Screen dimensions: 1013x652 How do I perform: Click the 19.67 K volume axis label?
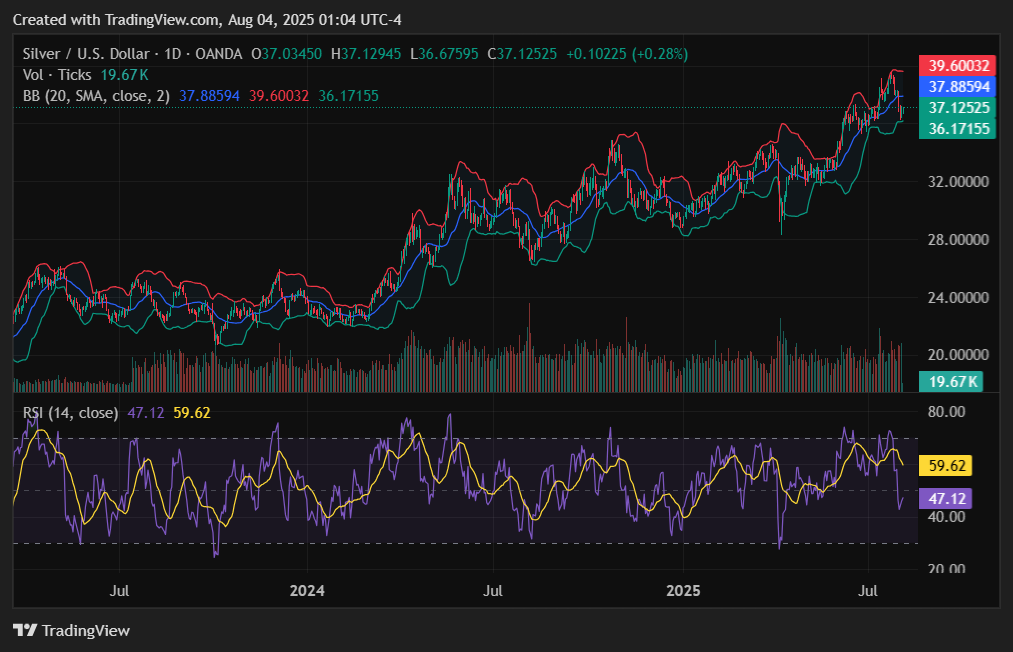coord(951,382)
